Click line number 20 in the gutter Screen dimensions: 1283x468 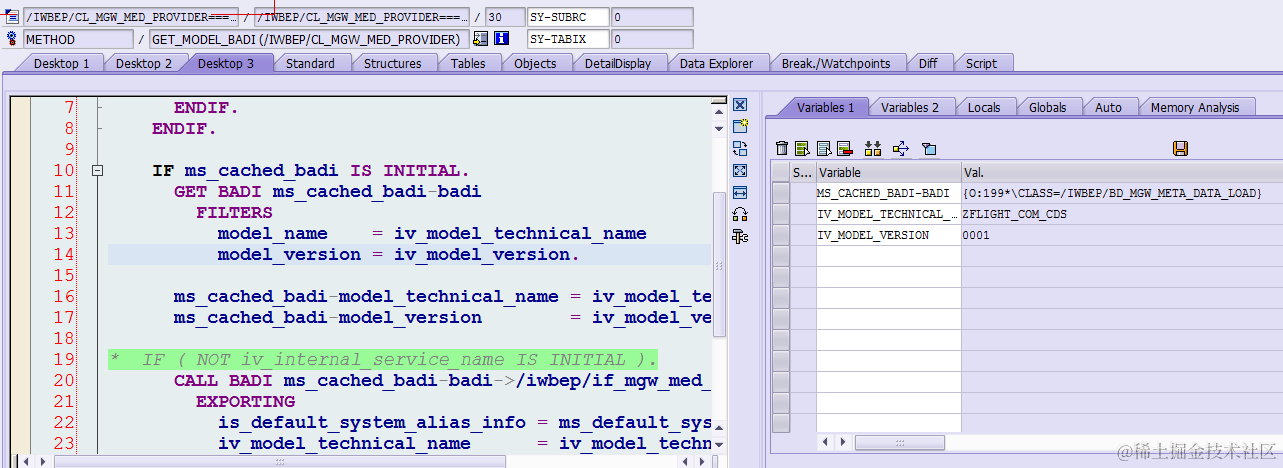(x=64, y=380)
